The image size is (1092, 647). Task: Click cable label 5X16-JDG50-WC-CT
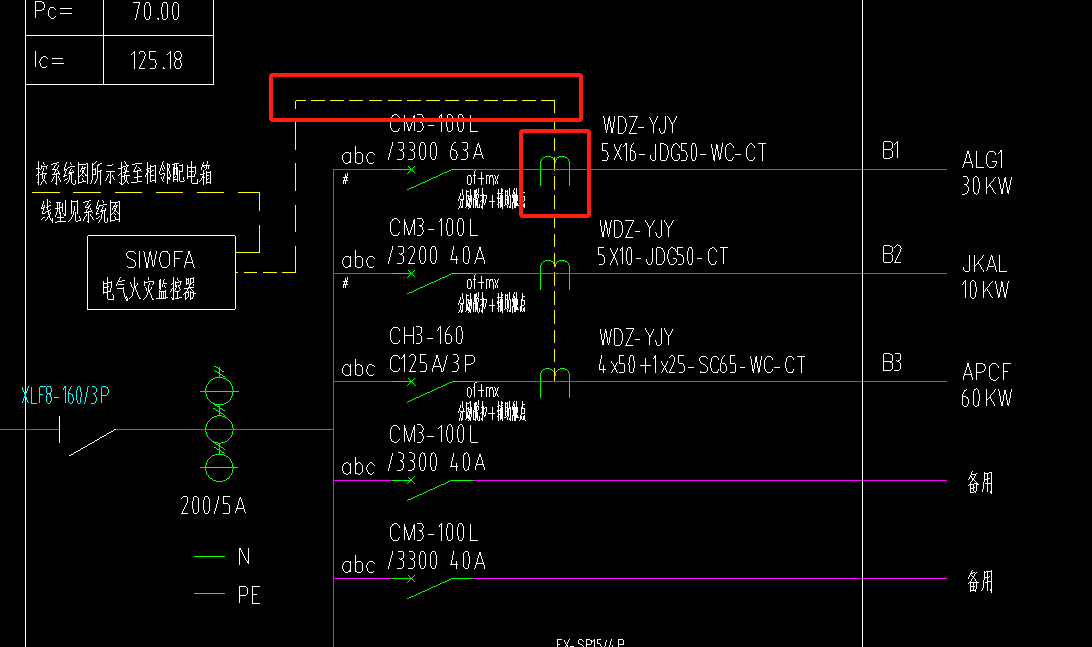(683, 153)
